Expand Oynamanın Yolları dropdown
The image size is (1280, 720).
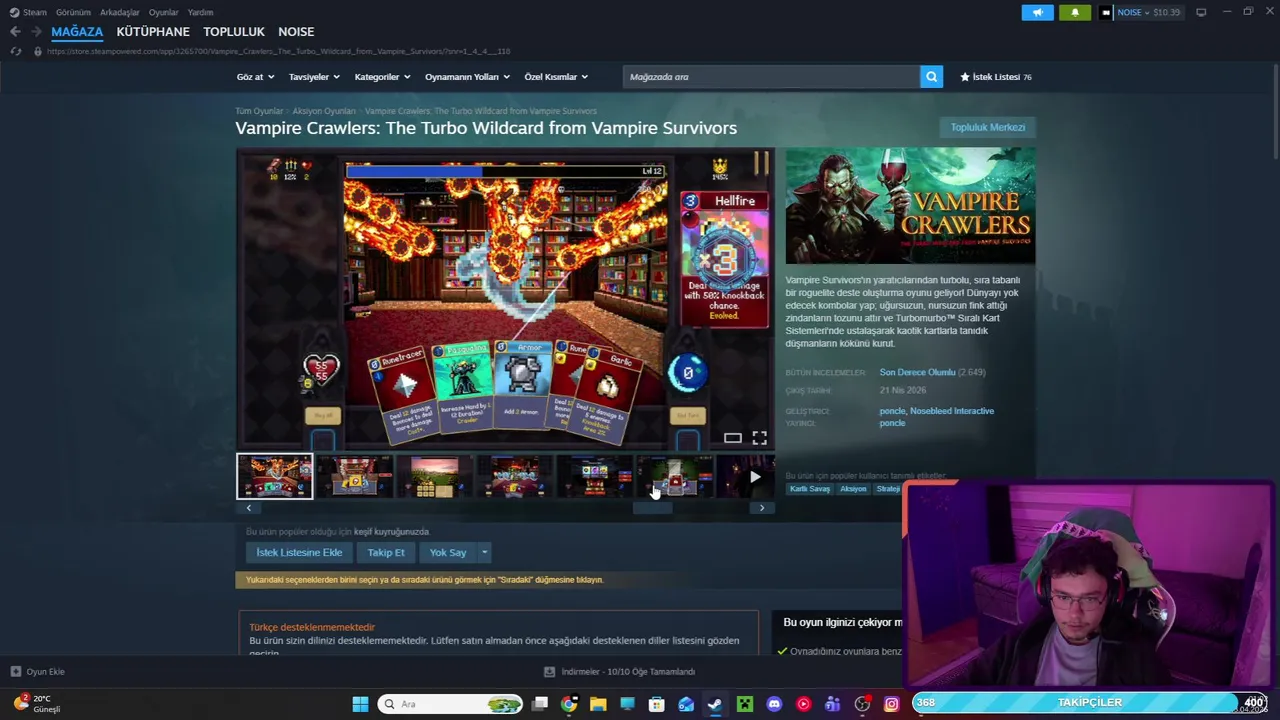467,77
